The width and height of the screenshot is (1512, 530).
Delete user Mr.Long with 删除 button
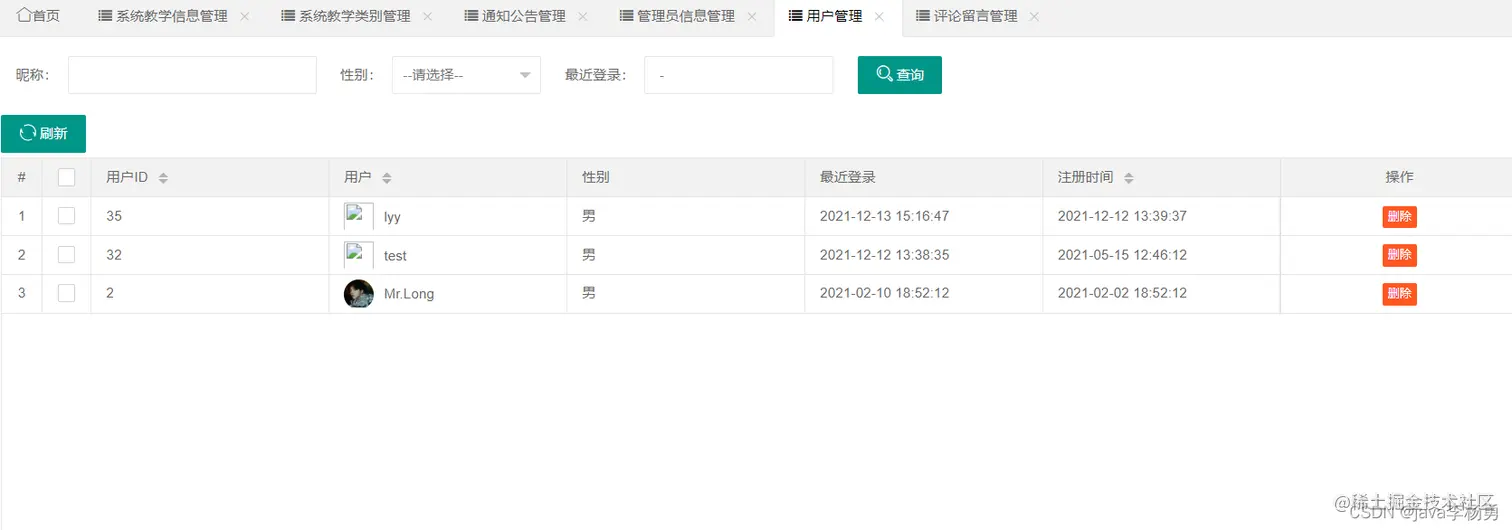tap(1400, 294)
